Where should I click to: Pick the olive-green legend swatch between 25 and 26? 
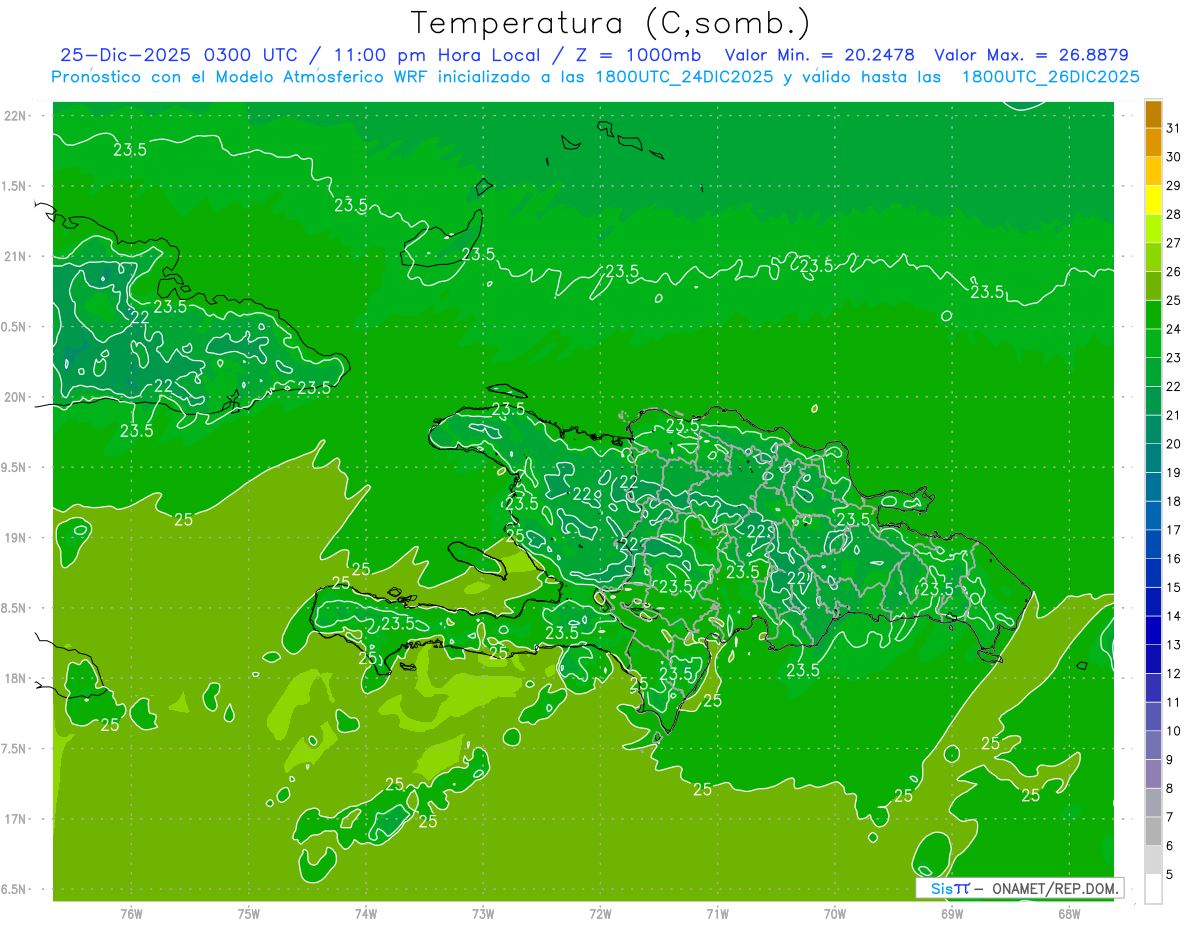1153,286
